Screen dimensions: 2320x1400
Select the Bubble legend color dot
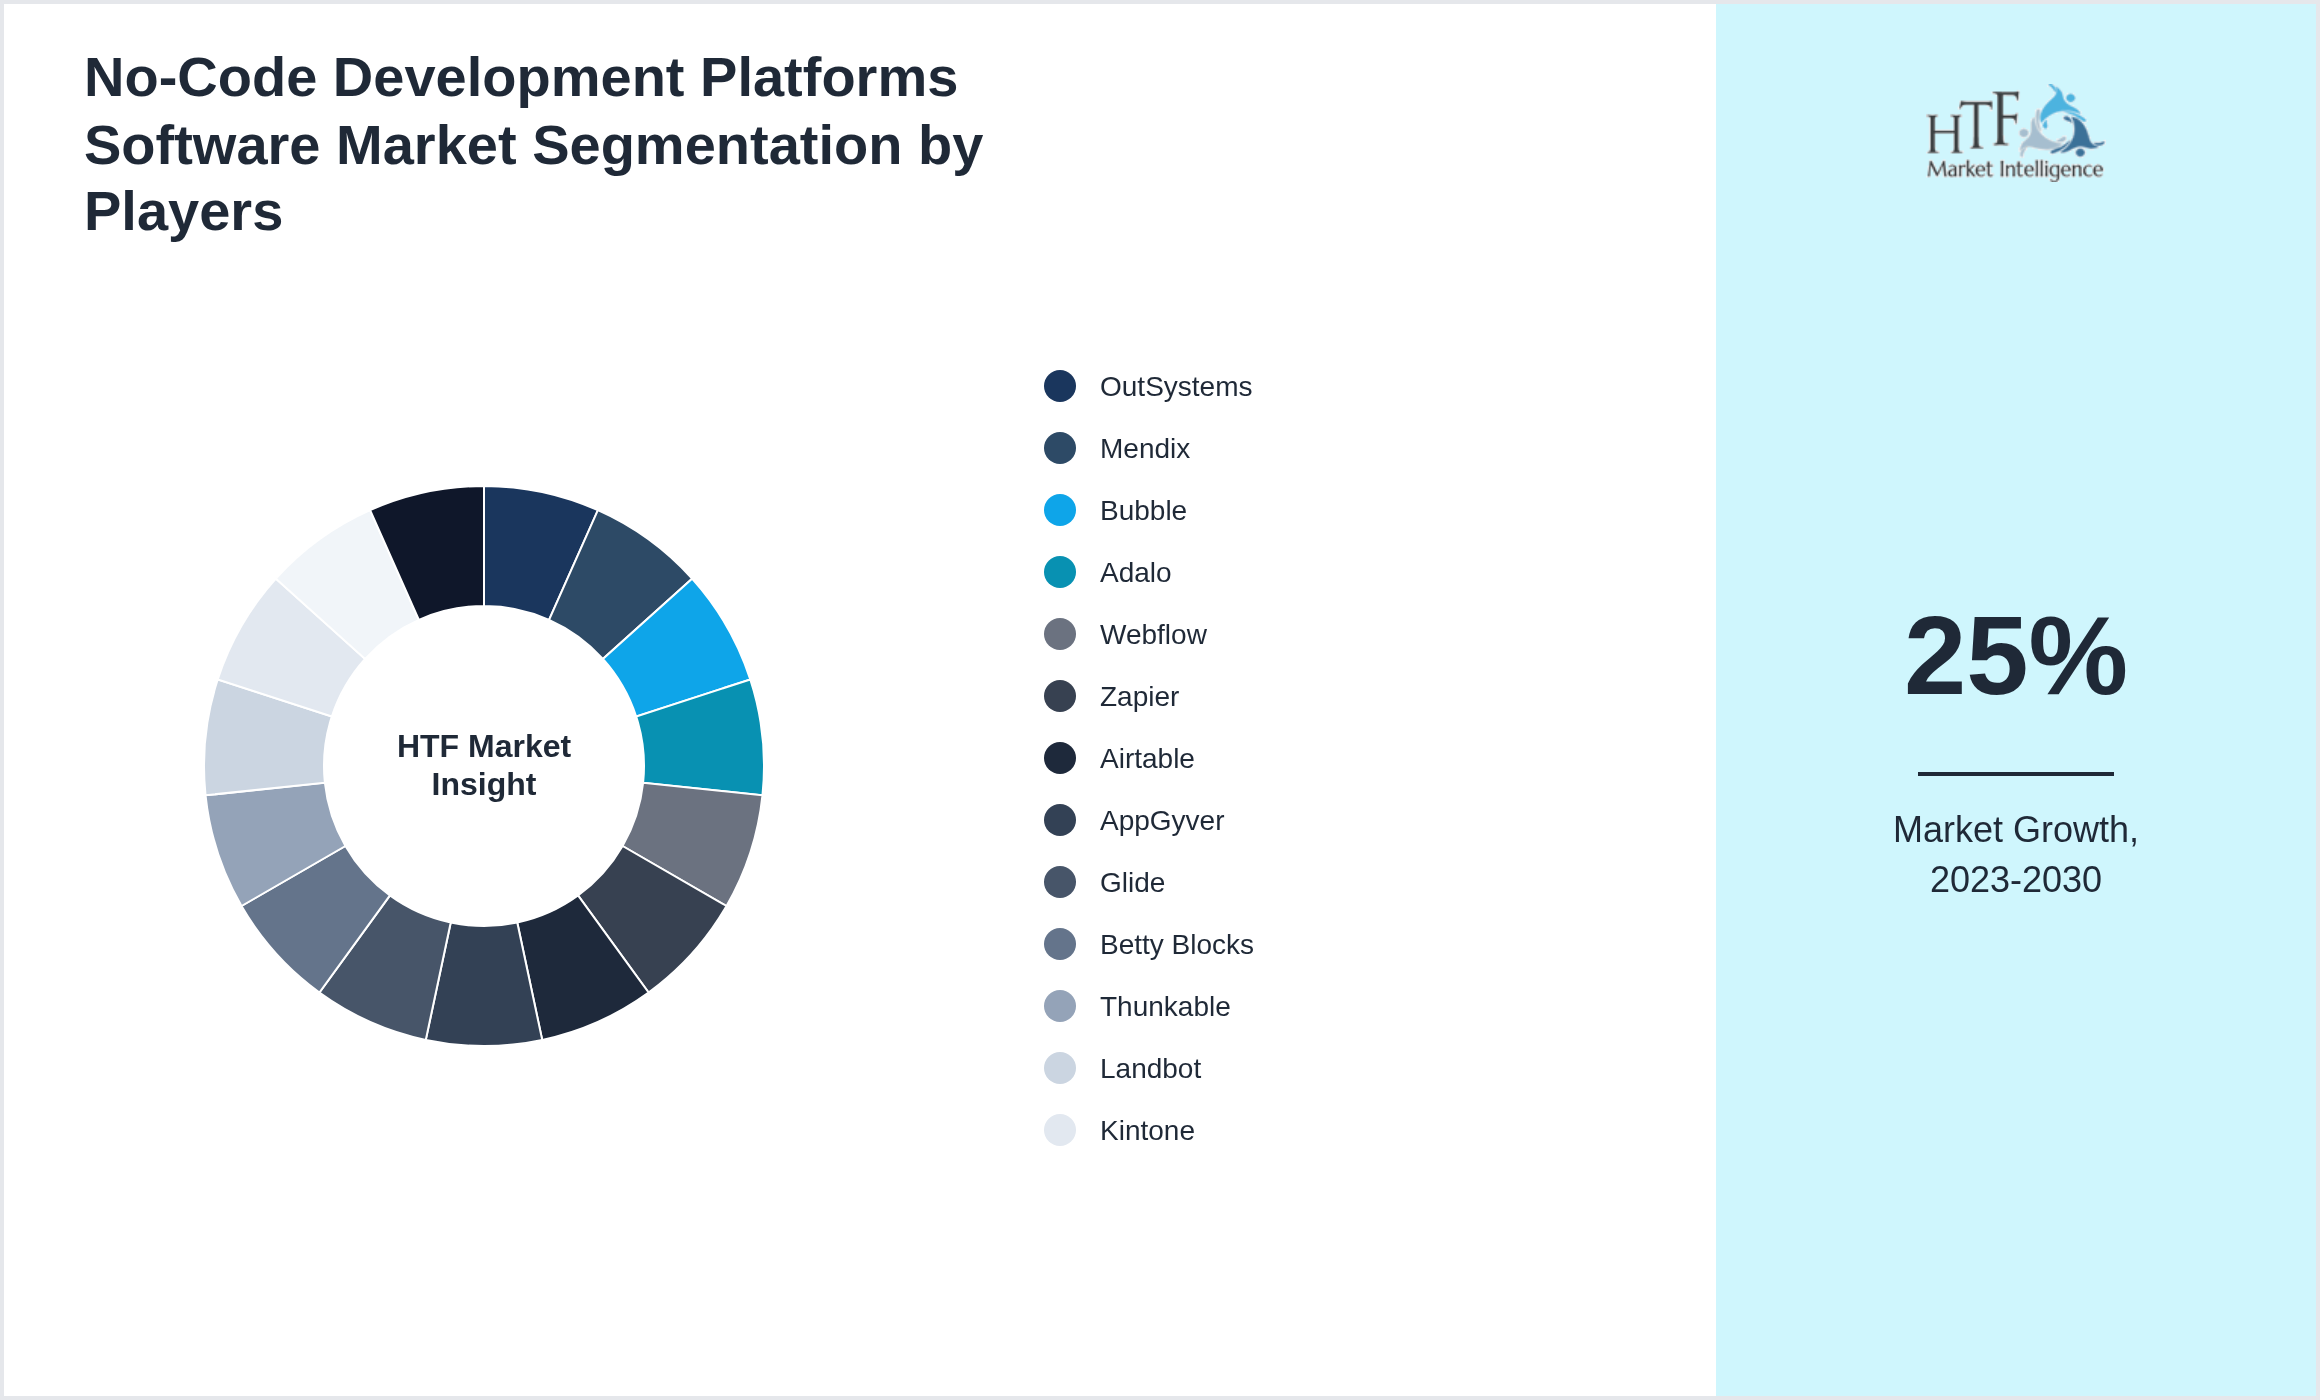click(1058, 511)
